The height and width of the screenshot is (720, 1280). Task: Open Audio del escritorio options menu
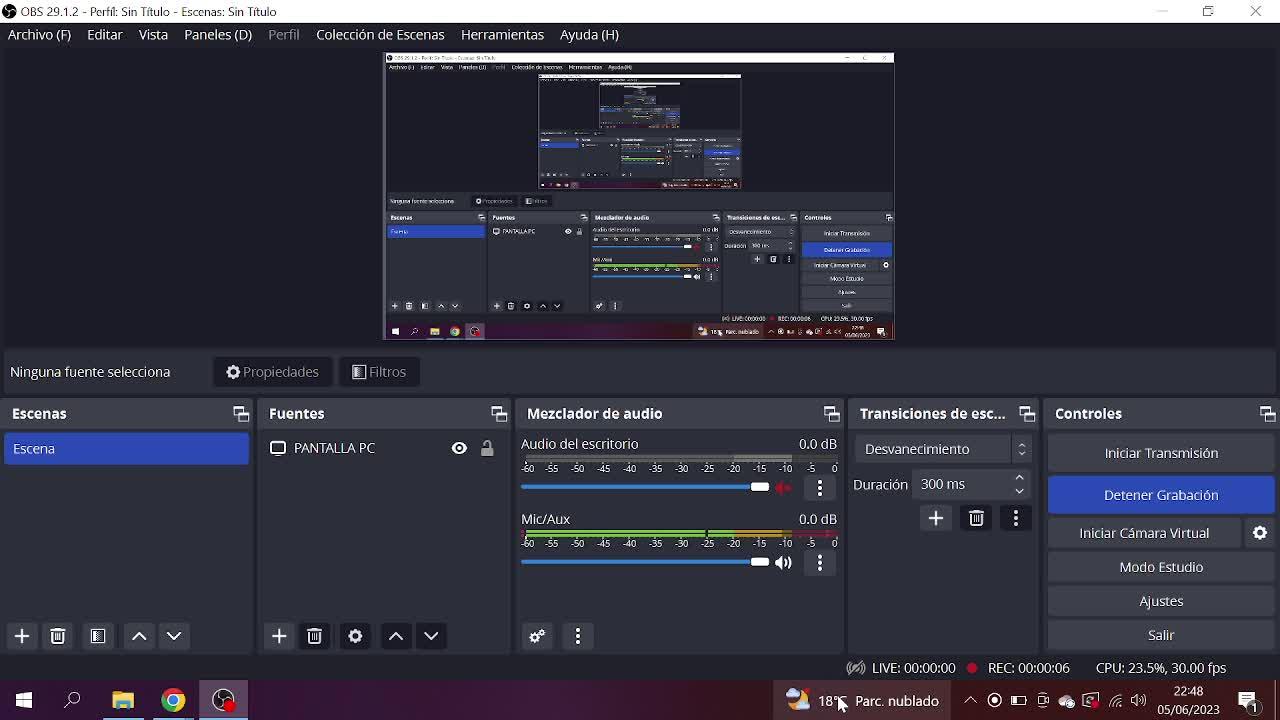[x=820, y=488]
